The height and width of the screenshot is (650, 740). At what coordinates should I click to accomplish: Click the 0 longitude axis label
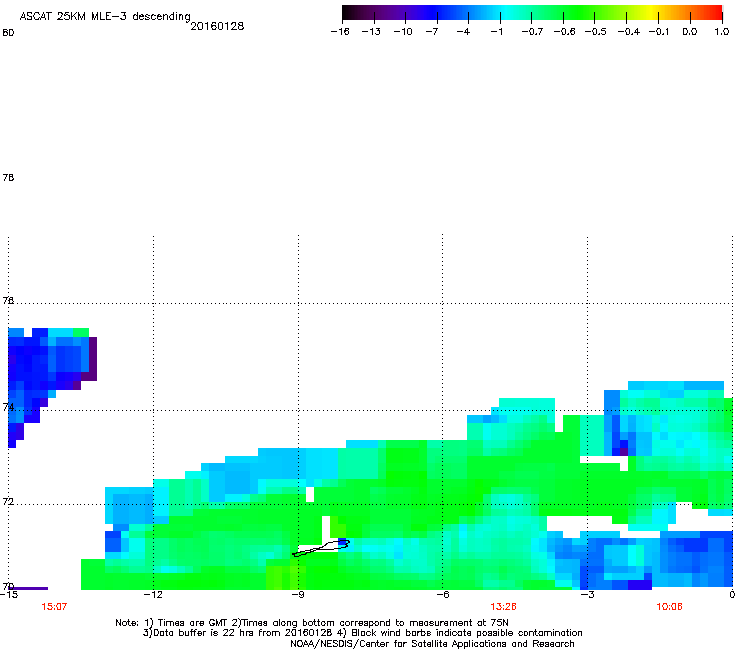(x=732, y=595)
